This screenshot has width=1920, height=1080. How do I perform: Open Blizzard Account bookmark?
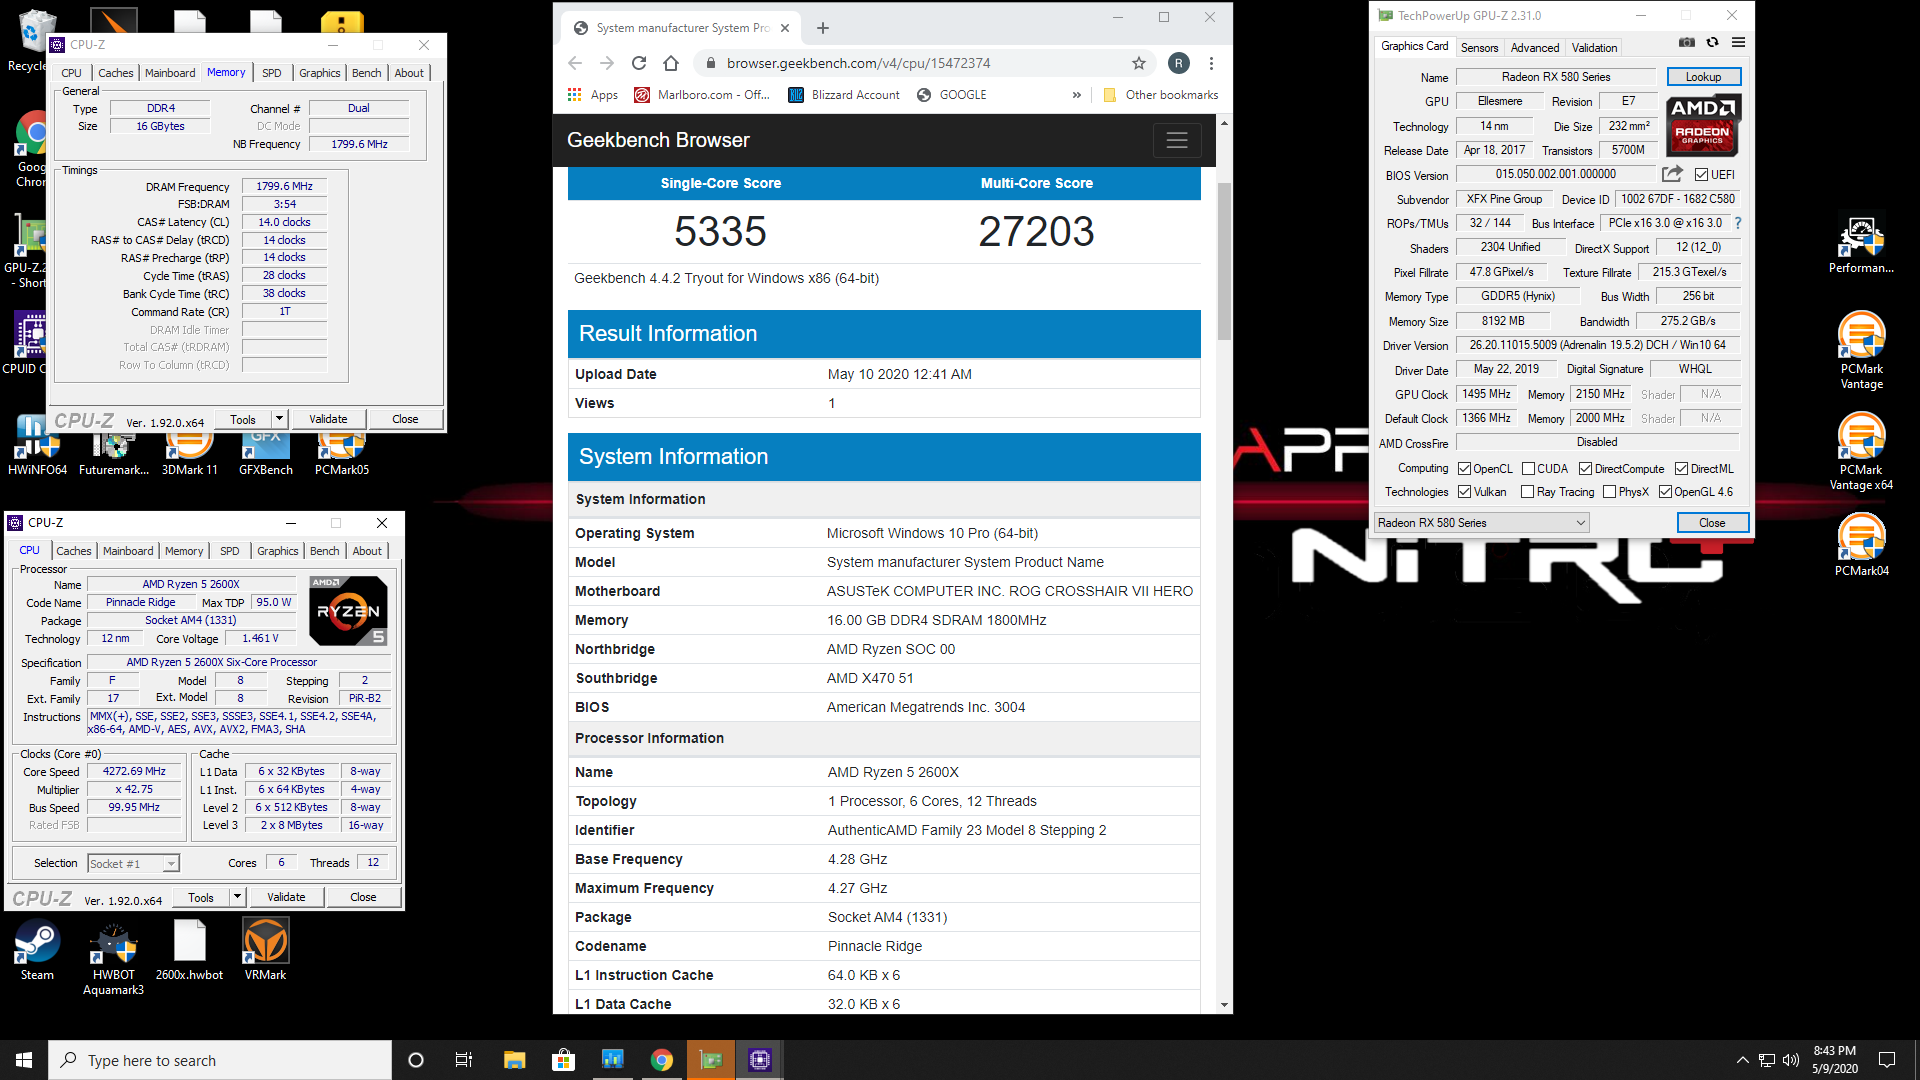(x=844, y=95)
